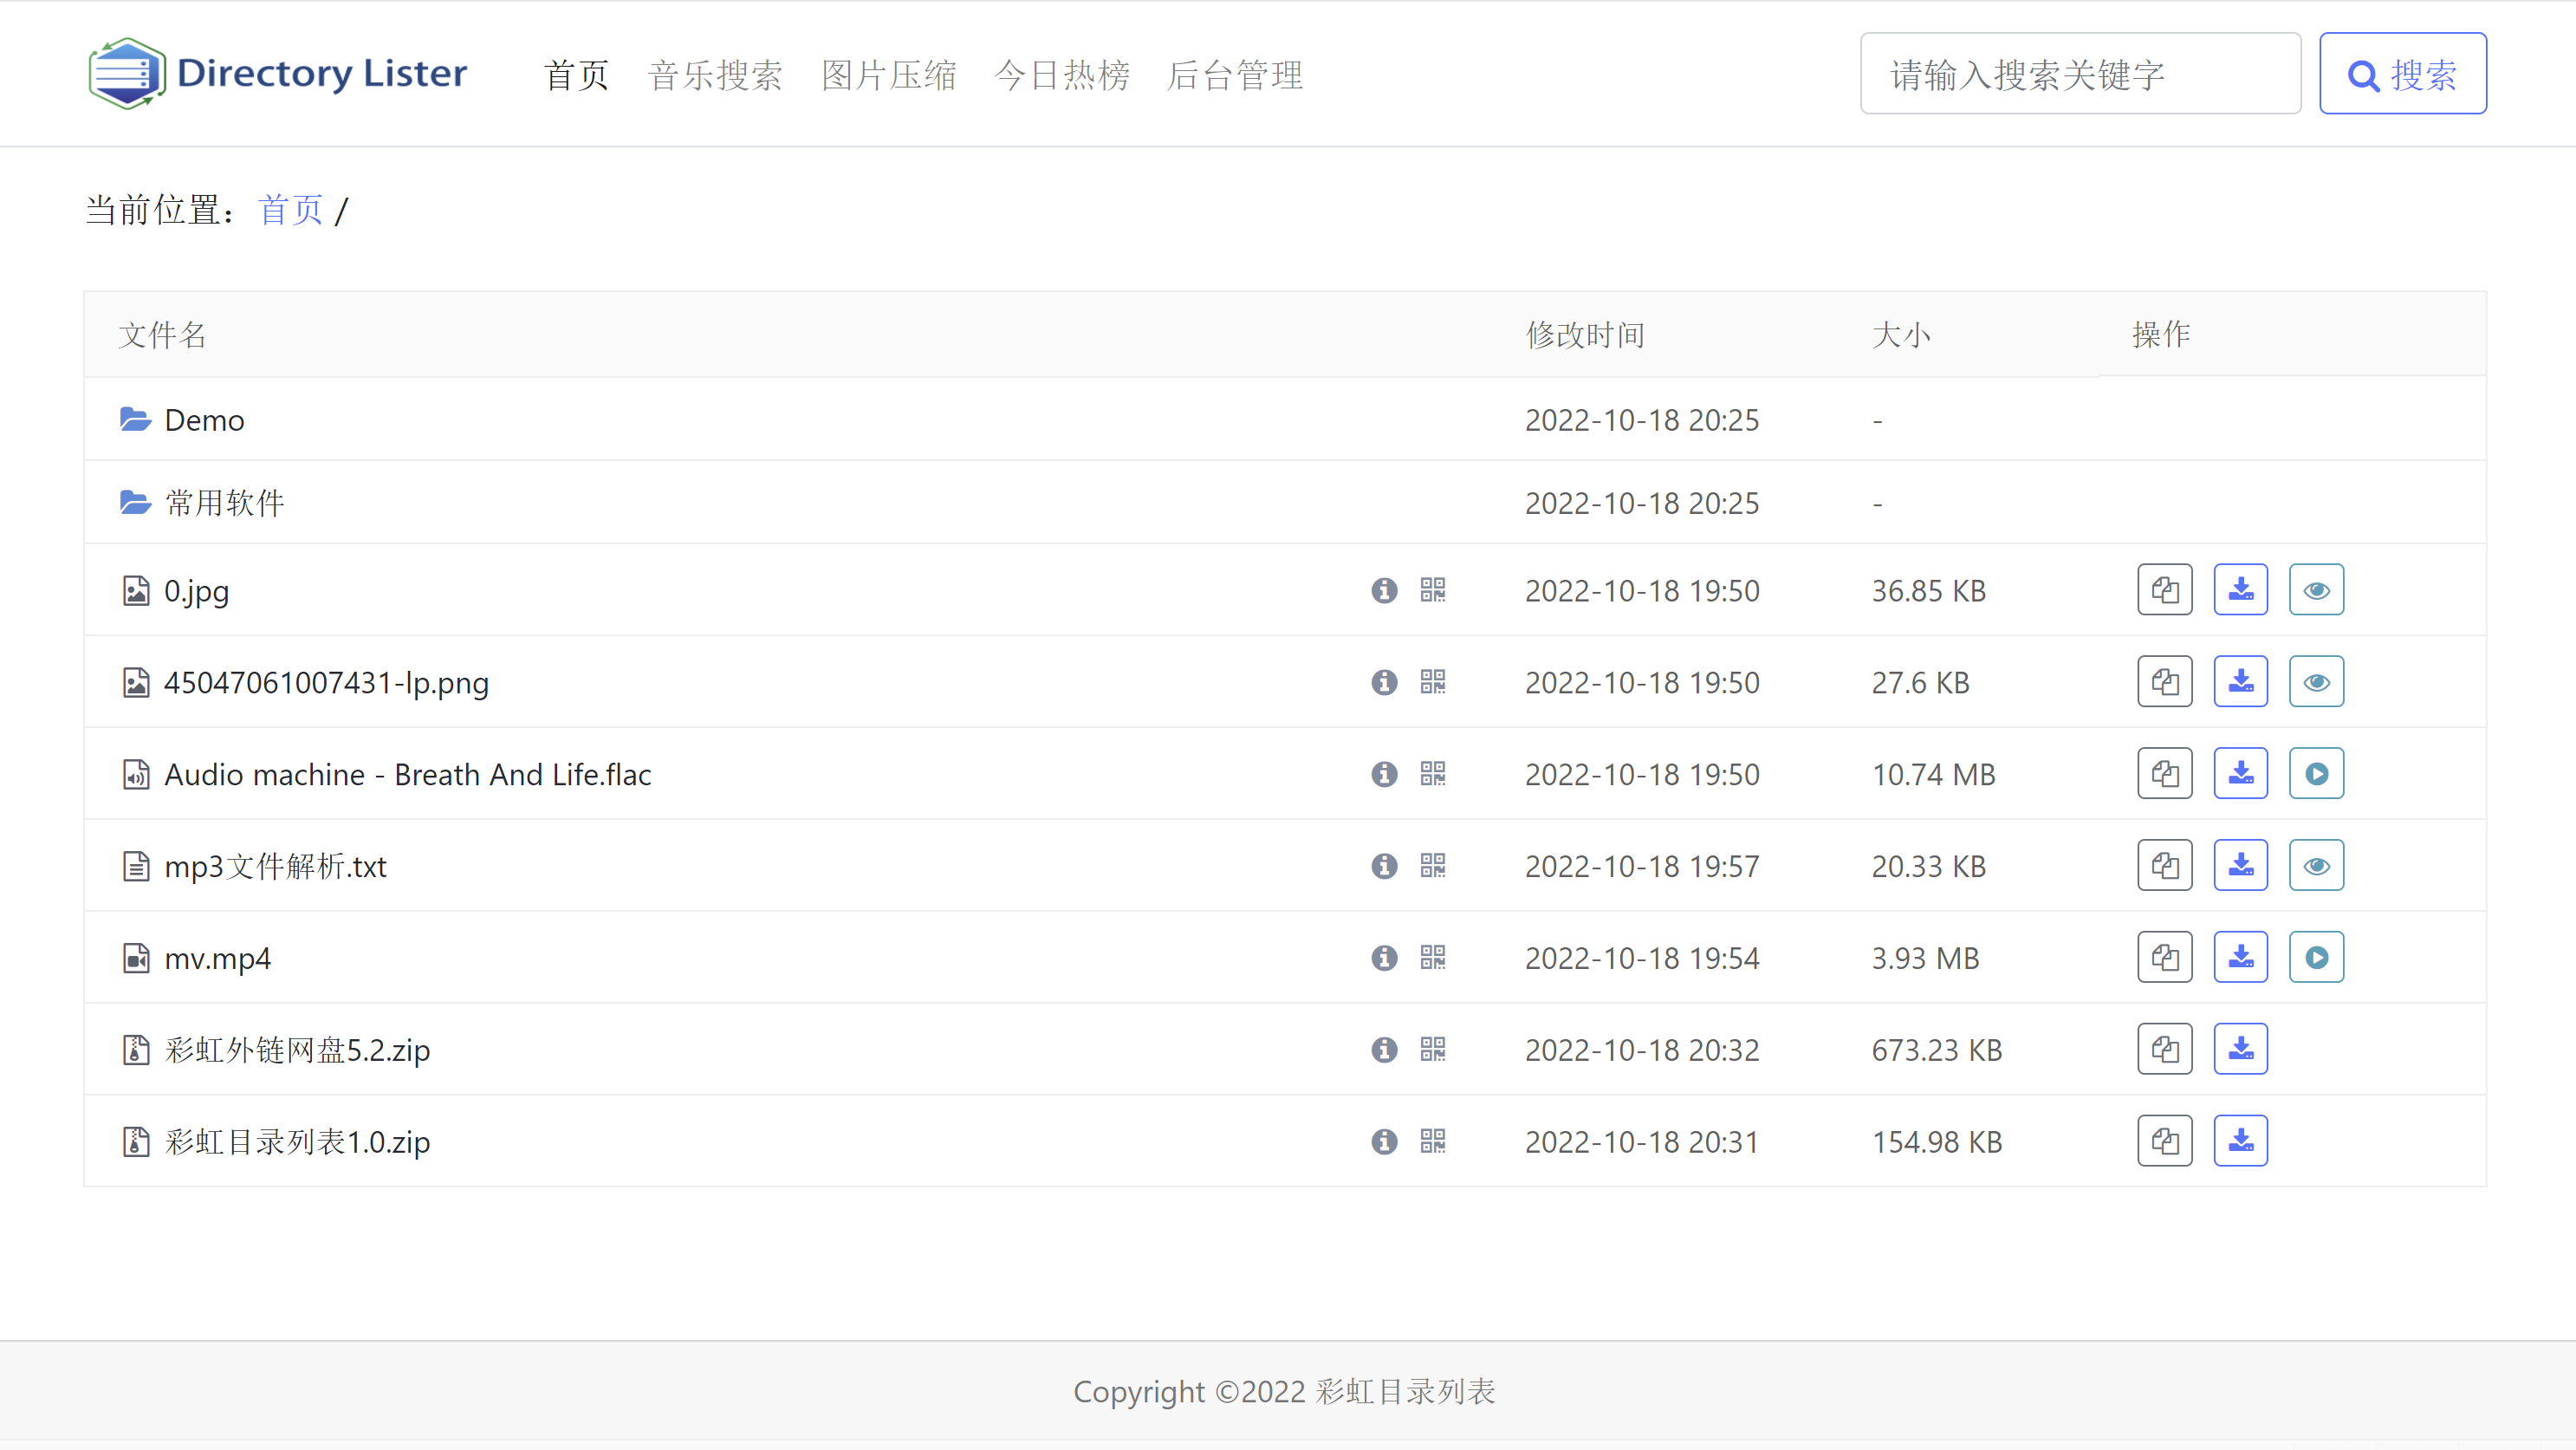The height and width of the screenshot is (1450, 2576).
Task: Click the info icon for mp3文件解析.txt
Action: (1384, 866)
